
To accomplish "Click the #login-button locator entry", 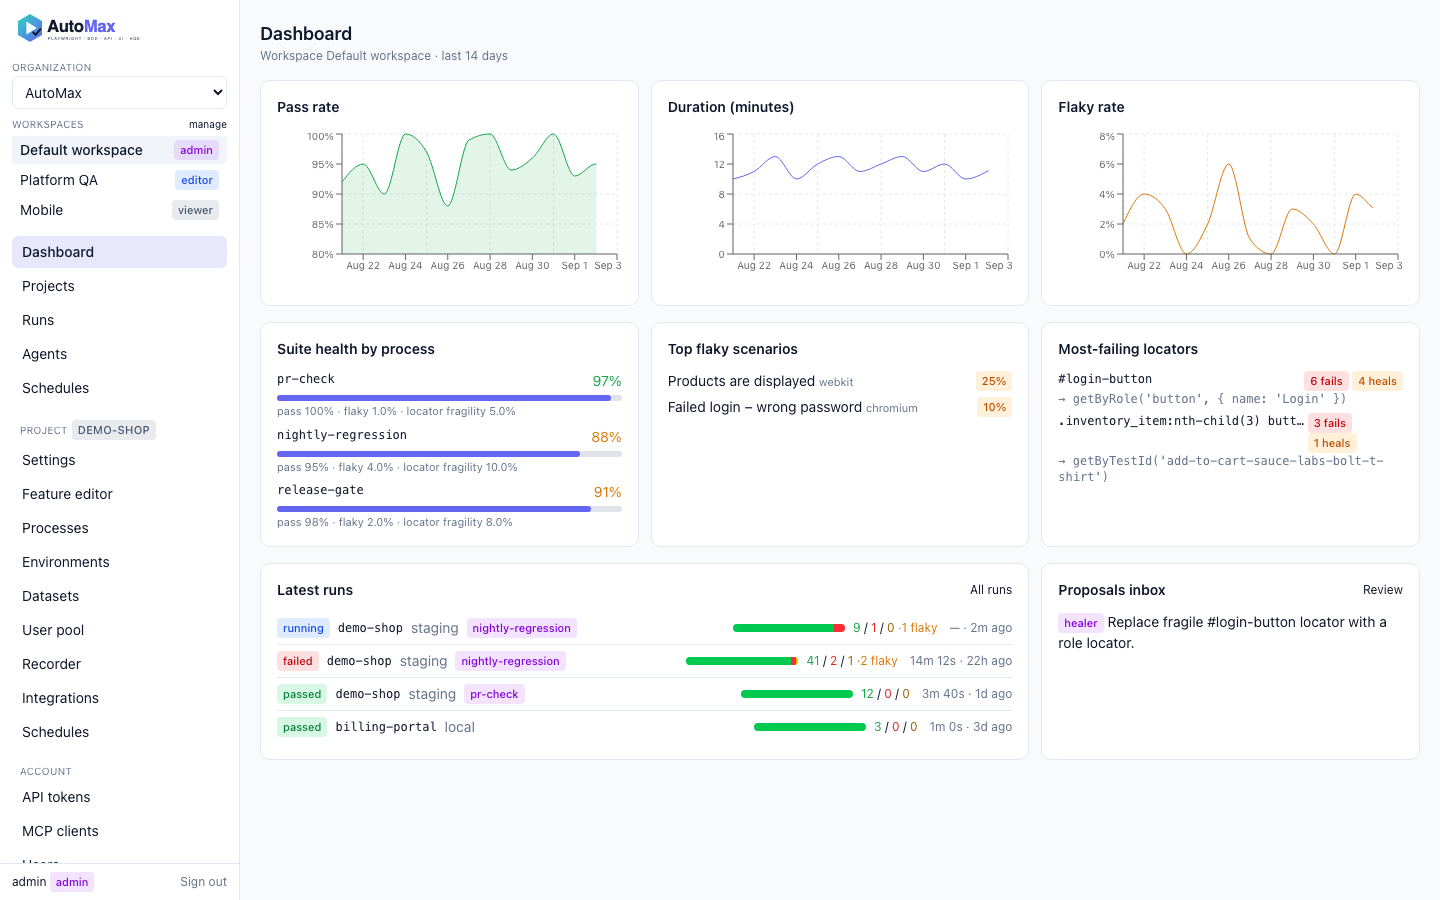I will 1105,379.
